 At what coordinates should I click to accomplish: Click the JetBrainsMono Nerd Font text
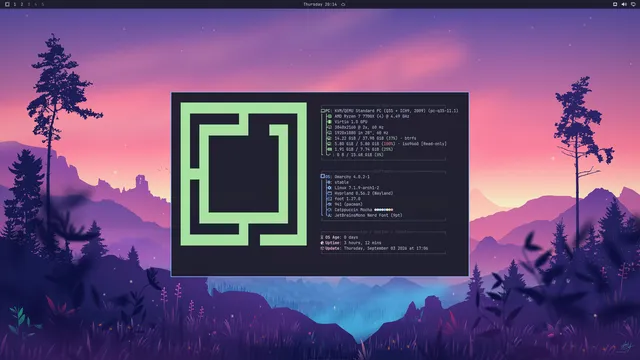point(368,215)
